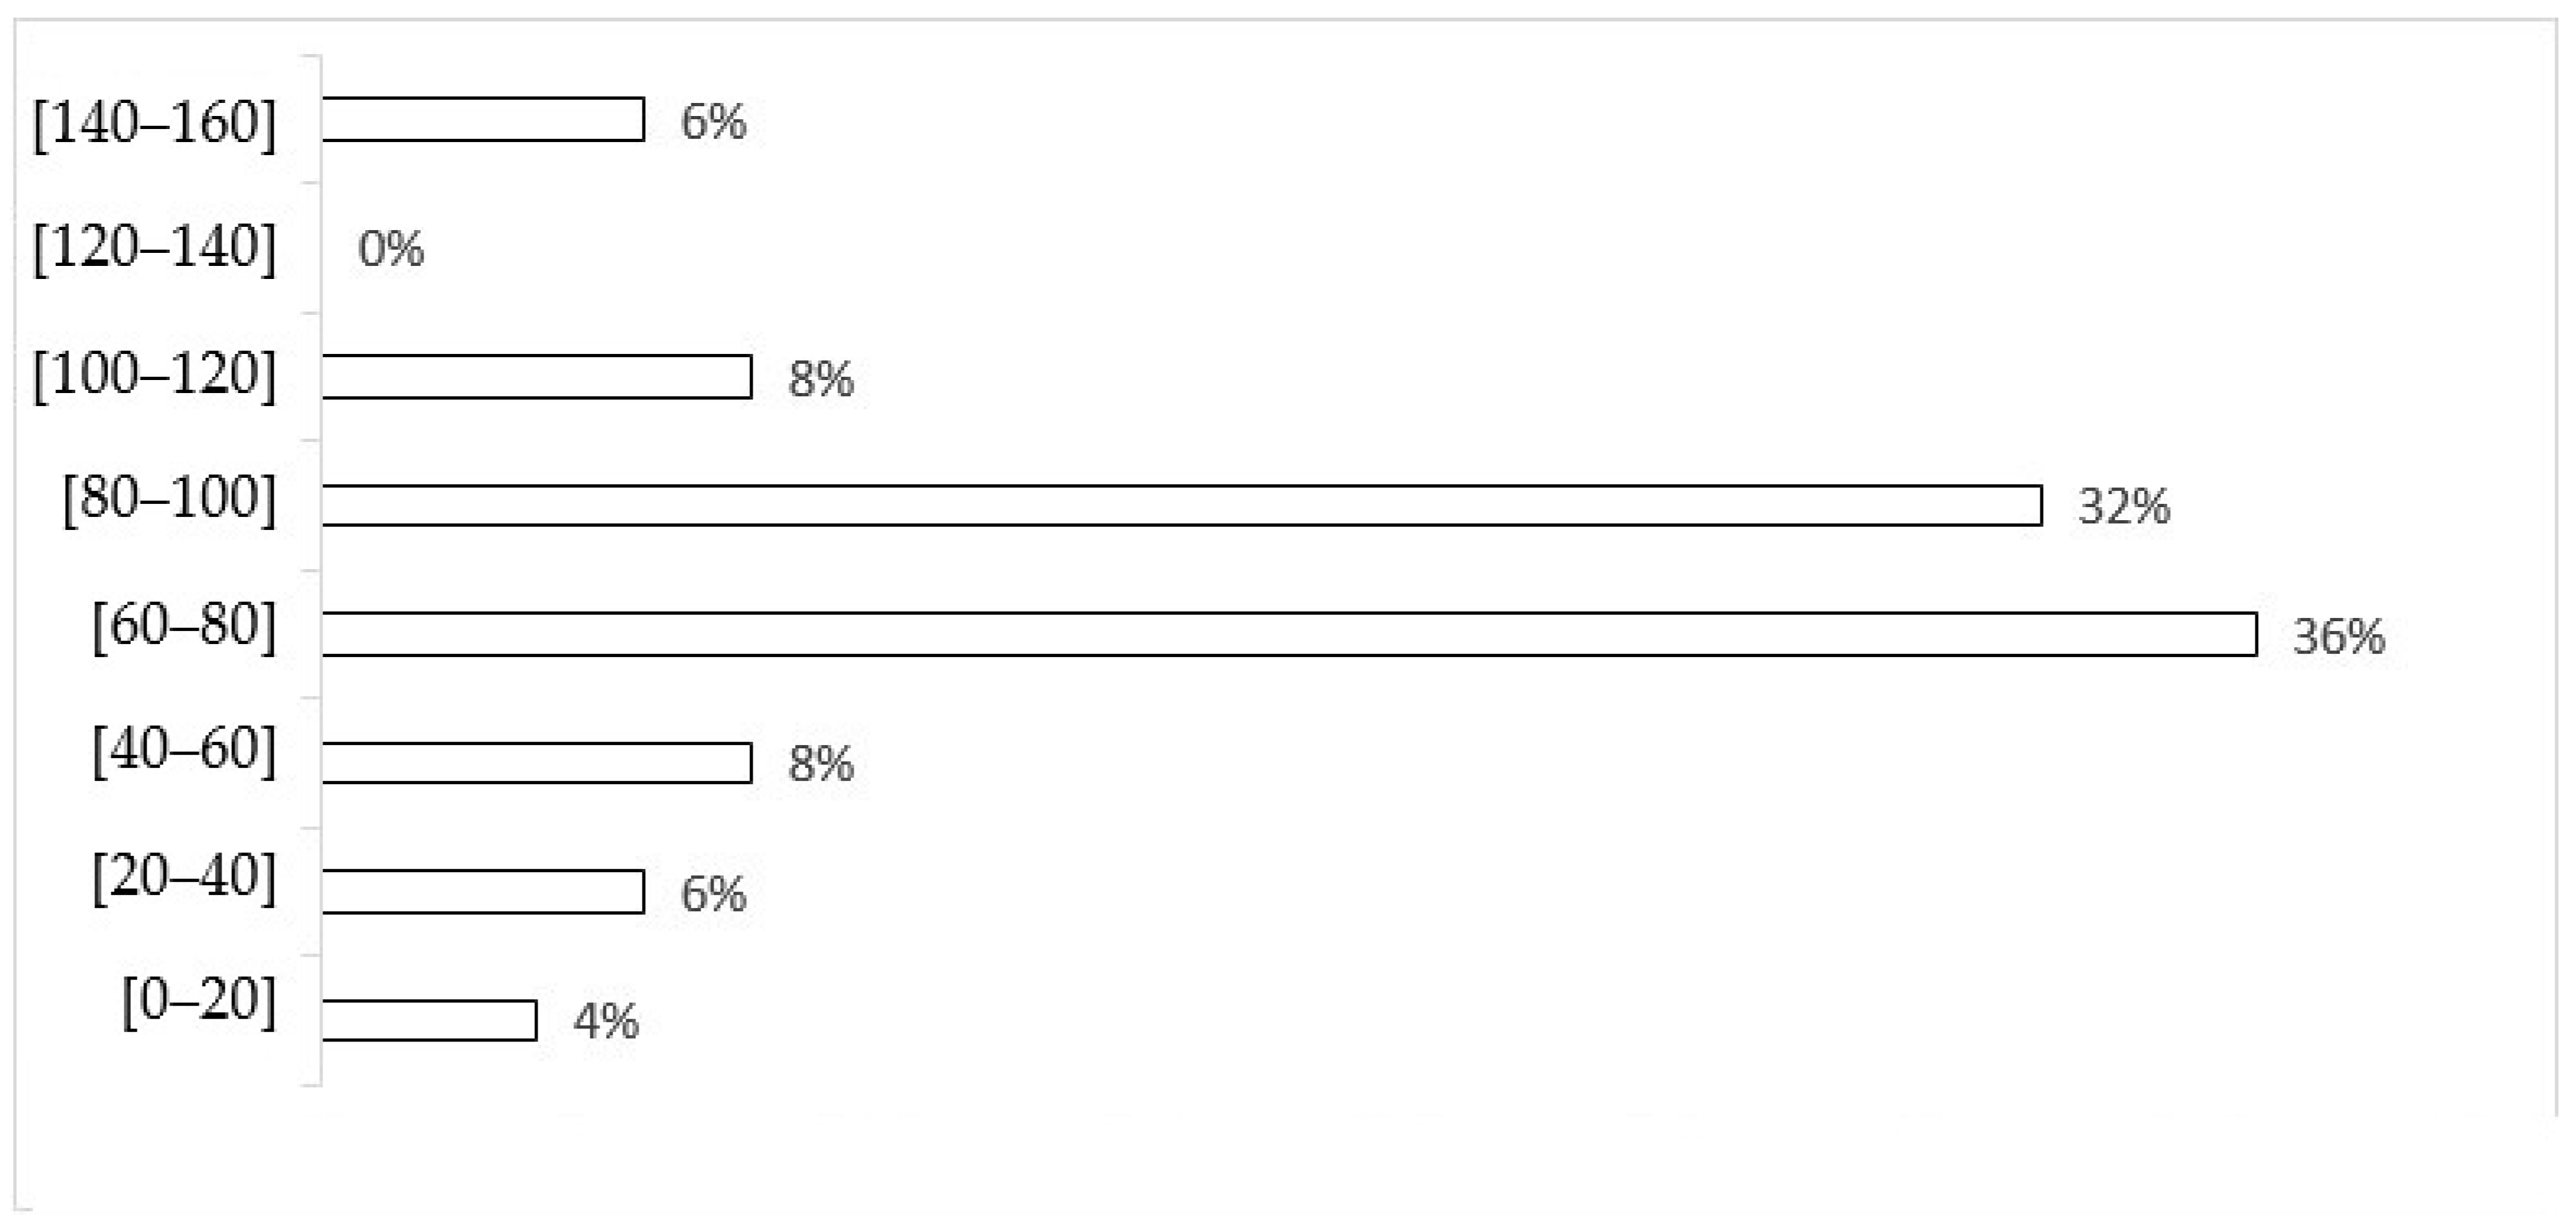This screenshot has height=1228, width=2576.
Task: Click the bar for [40–60]
Action: pos(537,763)
